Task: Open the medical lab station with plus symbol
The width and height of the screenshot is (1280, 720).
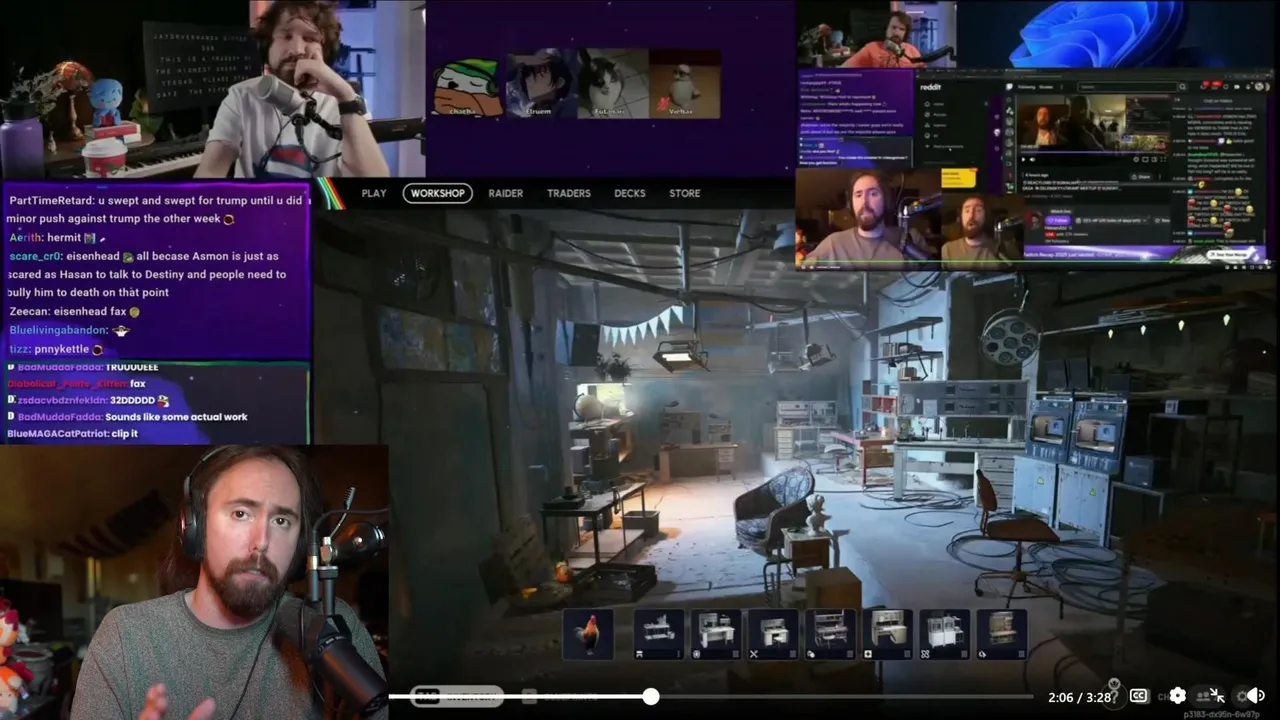Action: (x=888, y=634)
